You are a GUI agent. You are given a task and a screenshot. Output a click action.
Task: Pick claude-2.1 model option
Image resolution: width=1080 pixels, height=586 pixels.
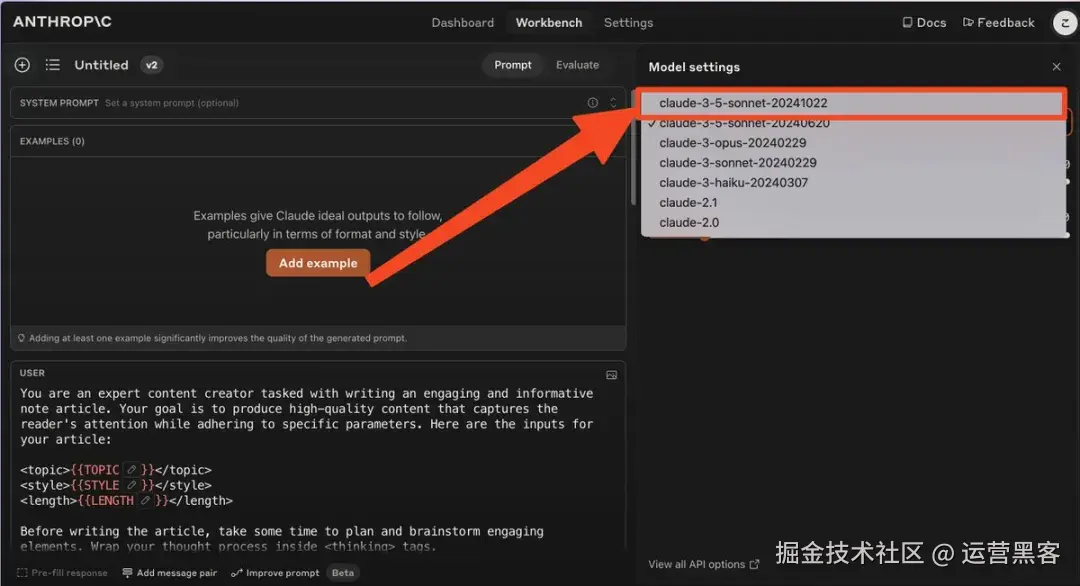tap(853, 203)
